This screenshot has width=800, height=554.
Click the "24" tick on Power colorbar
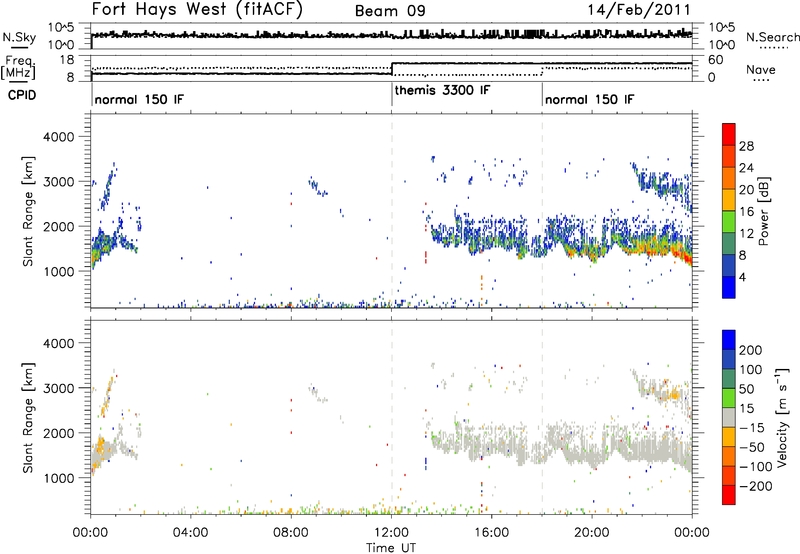pyautogui.click(x=746, y=168)
